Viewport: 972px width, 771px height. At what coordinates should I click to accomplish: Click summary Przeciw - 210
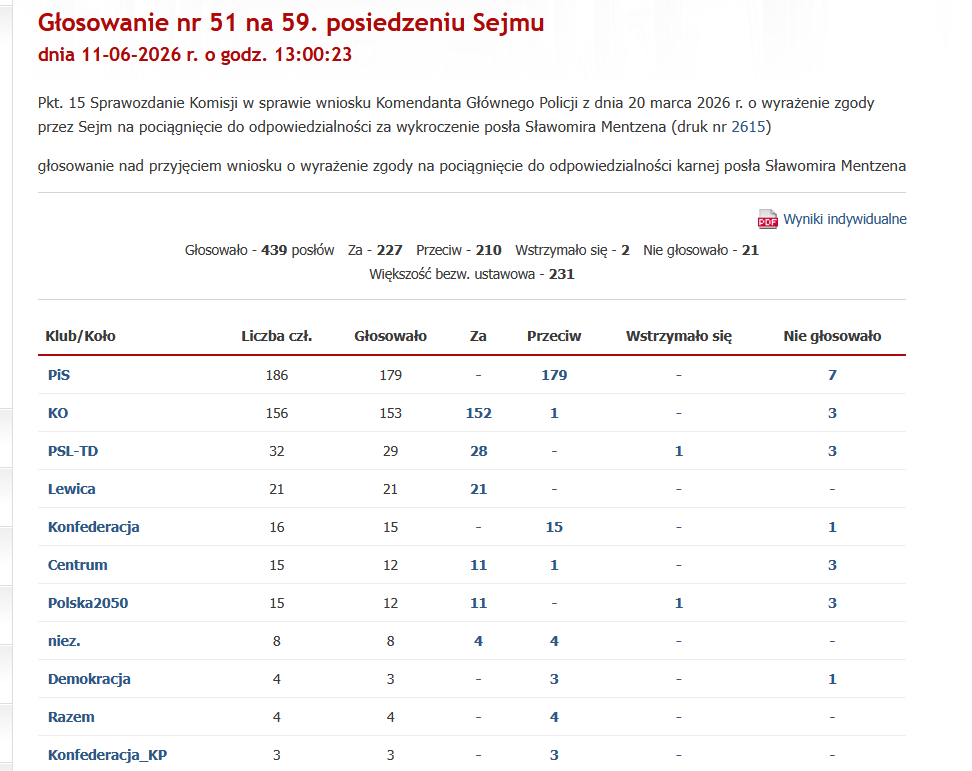pos(459,250)
